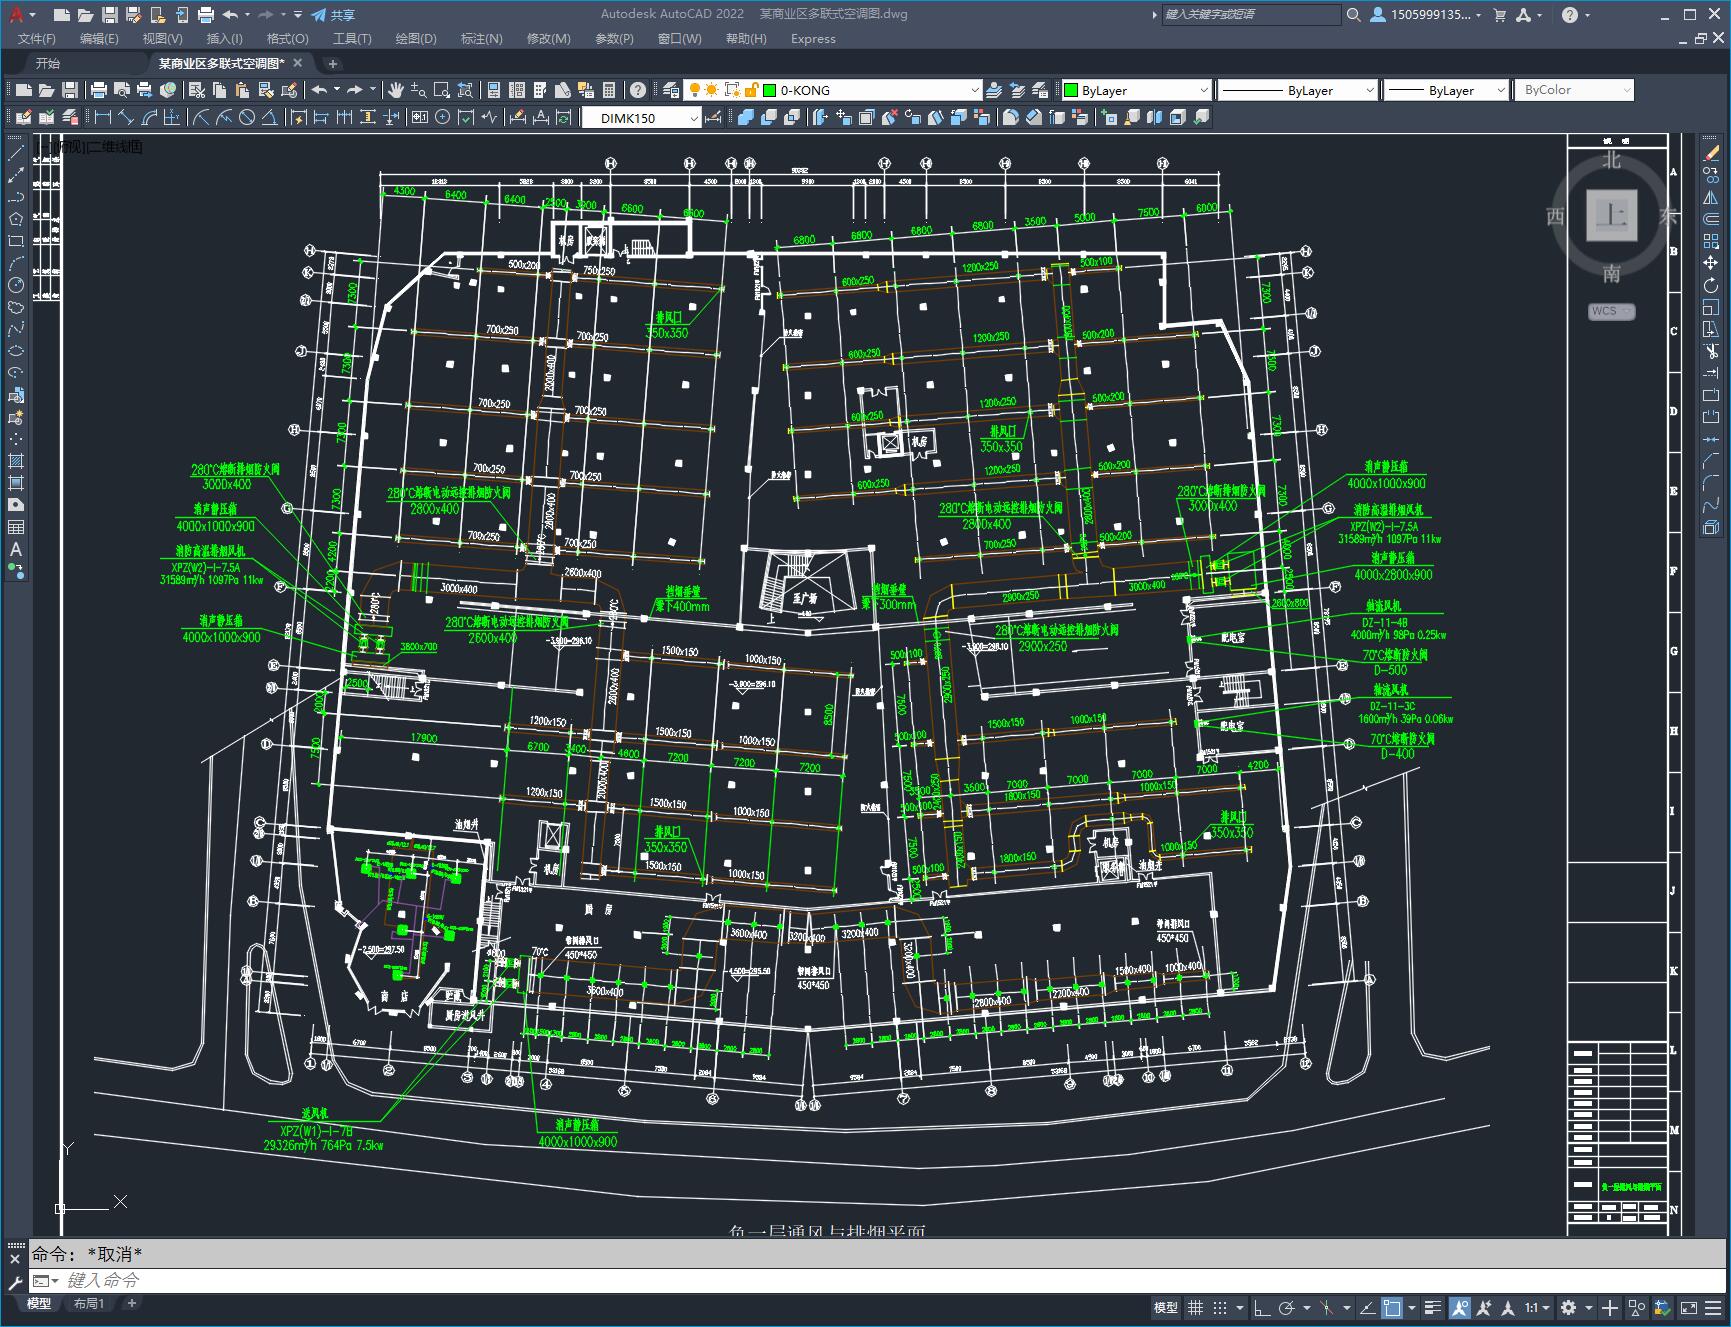The height and width of the screenshot is (1327, 1731).
Task: Click the Aligned dimension tool
Action: [x=125, y=118]
